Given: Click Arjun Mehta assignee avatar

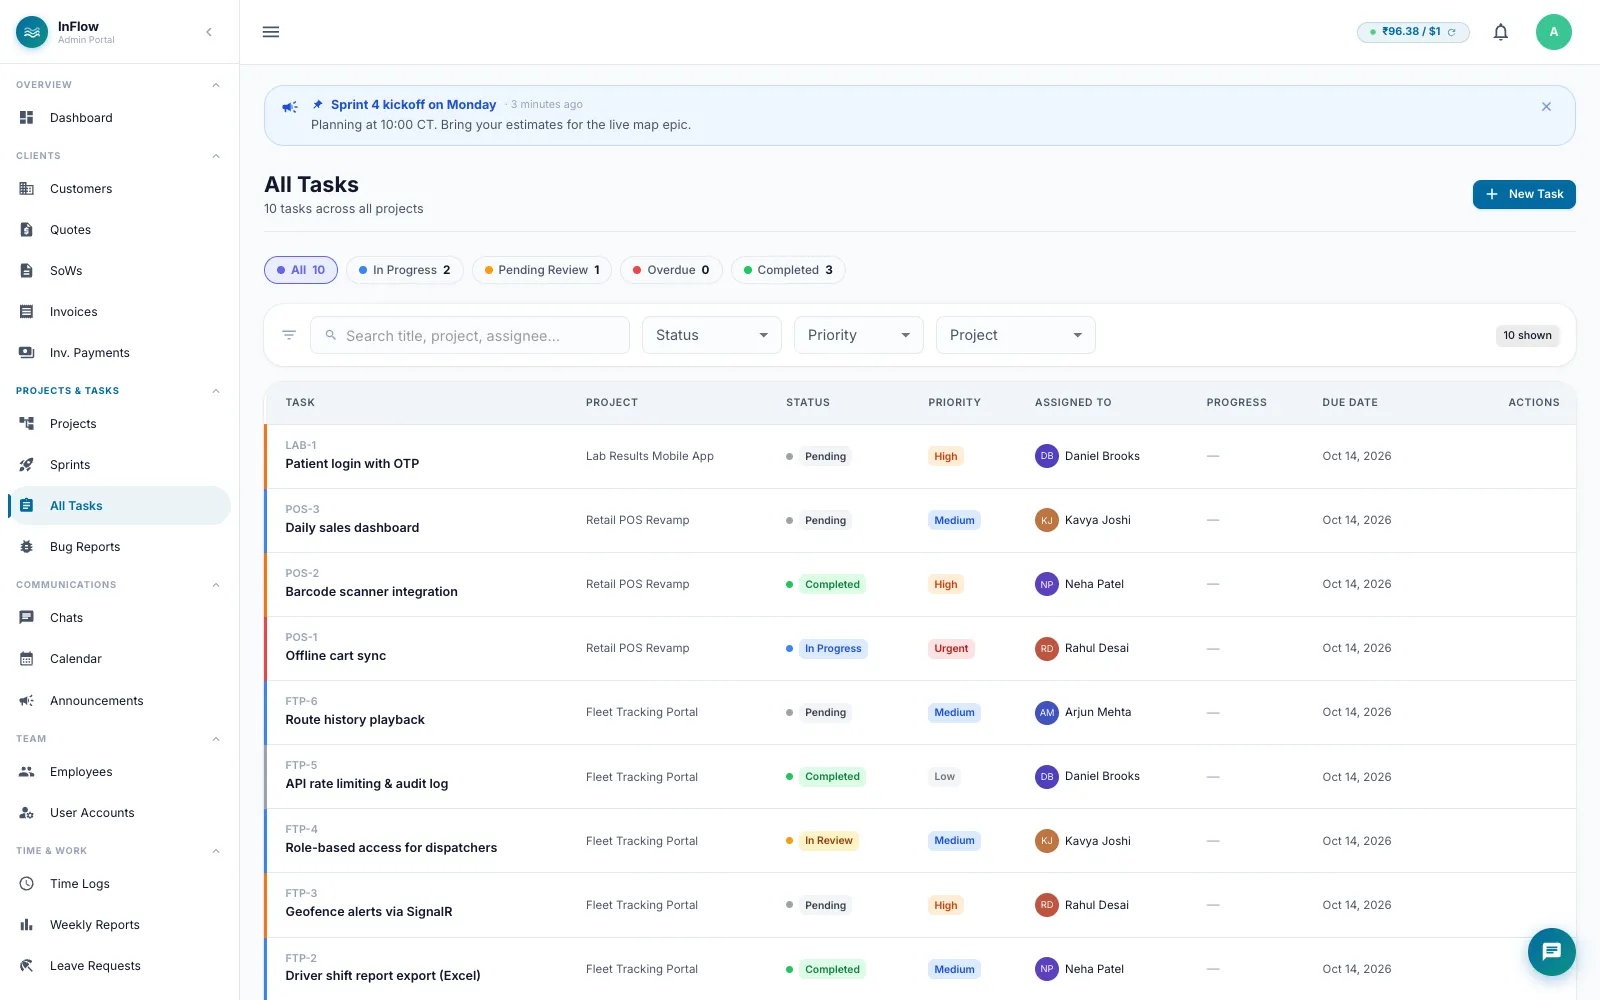Looking at the screenshot, I should [x=1046, y=713].
